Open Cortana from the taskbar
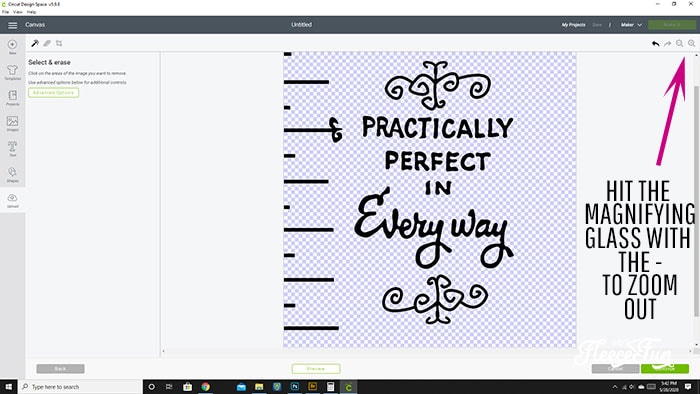This screenshot has height=394, width=700. point(151,386)
